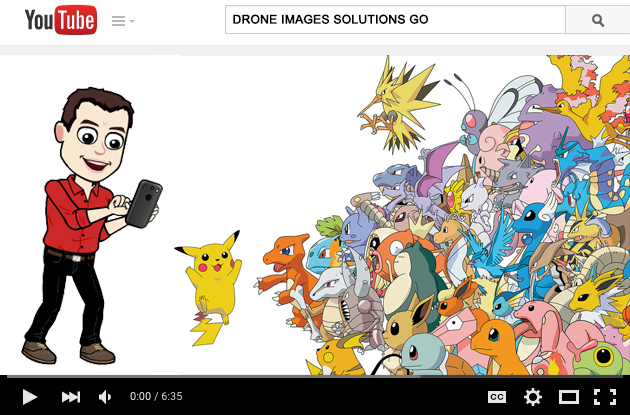This screenshot has height=415, width=630.
Task: Enter full screen mode
Action: click(605, 397)
